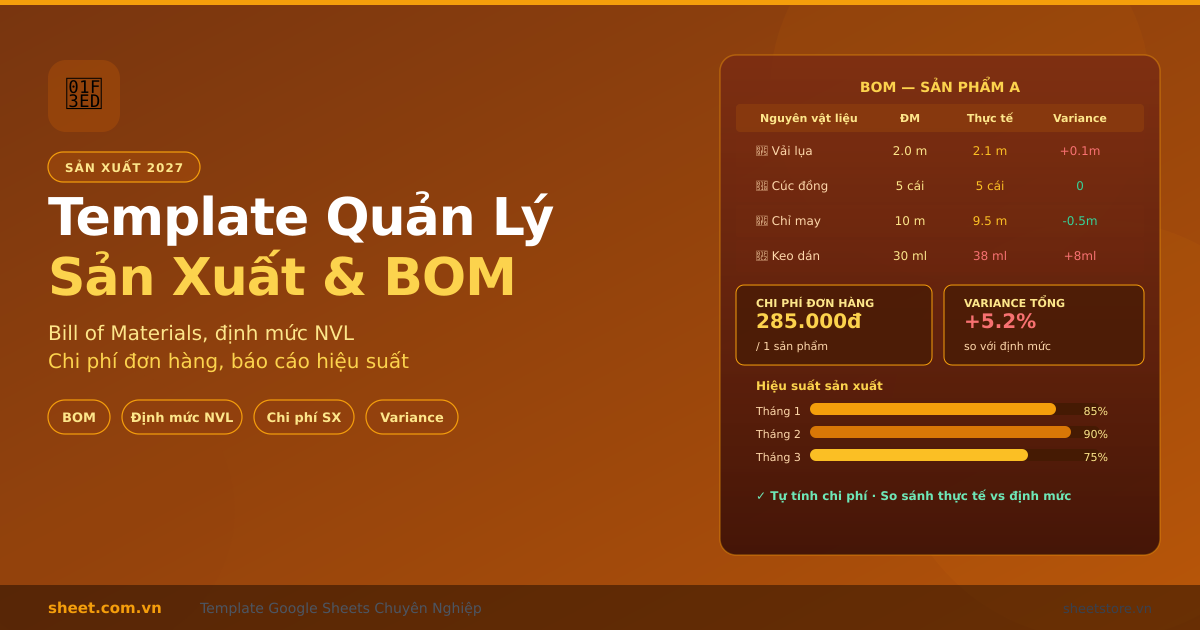Click the icon next to Cúc đồng

tap(762, 186)
